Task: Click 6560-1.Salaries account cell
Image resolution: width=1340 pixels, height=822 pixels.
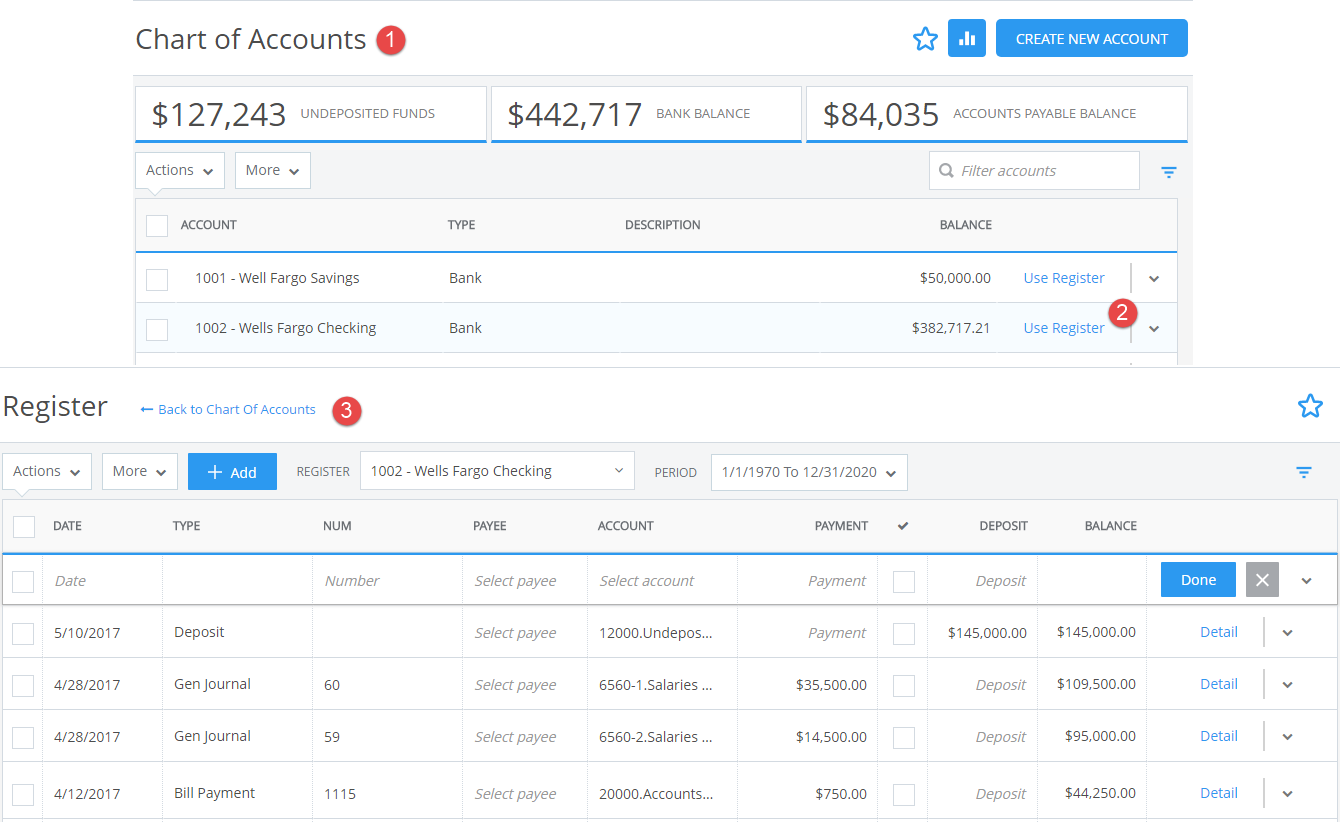Action: pyautogui.click(x=656, y=685)
